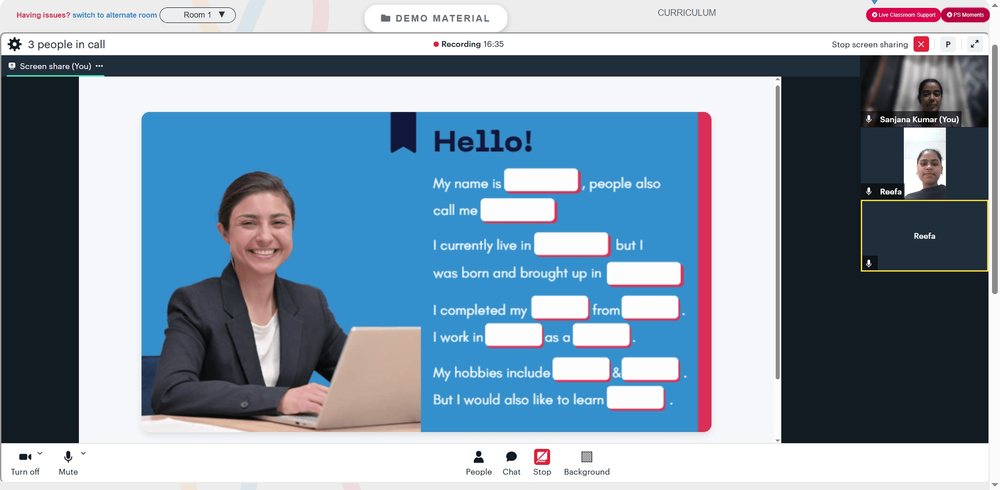Click 'Having issues?' text

point(43,15)
